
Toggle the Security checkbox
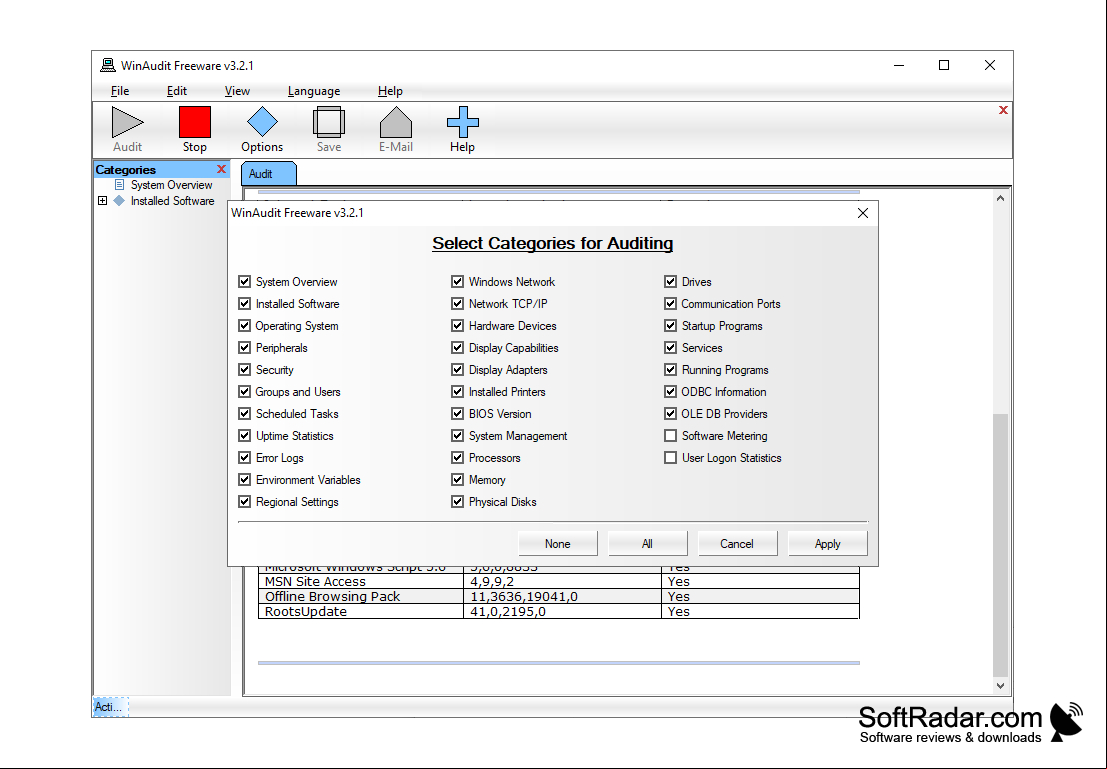point(244,369)
